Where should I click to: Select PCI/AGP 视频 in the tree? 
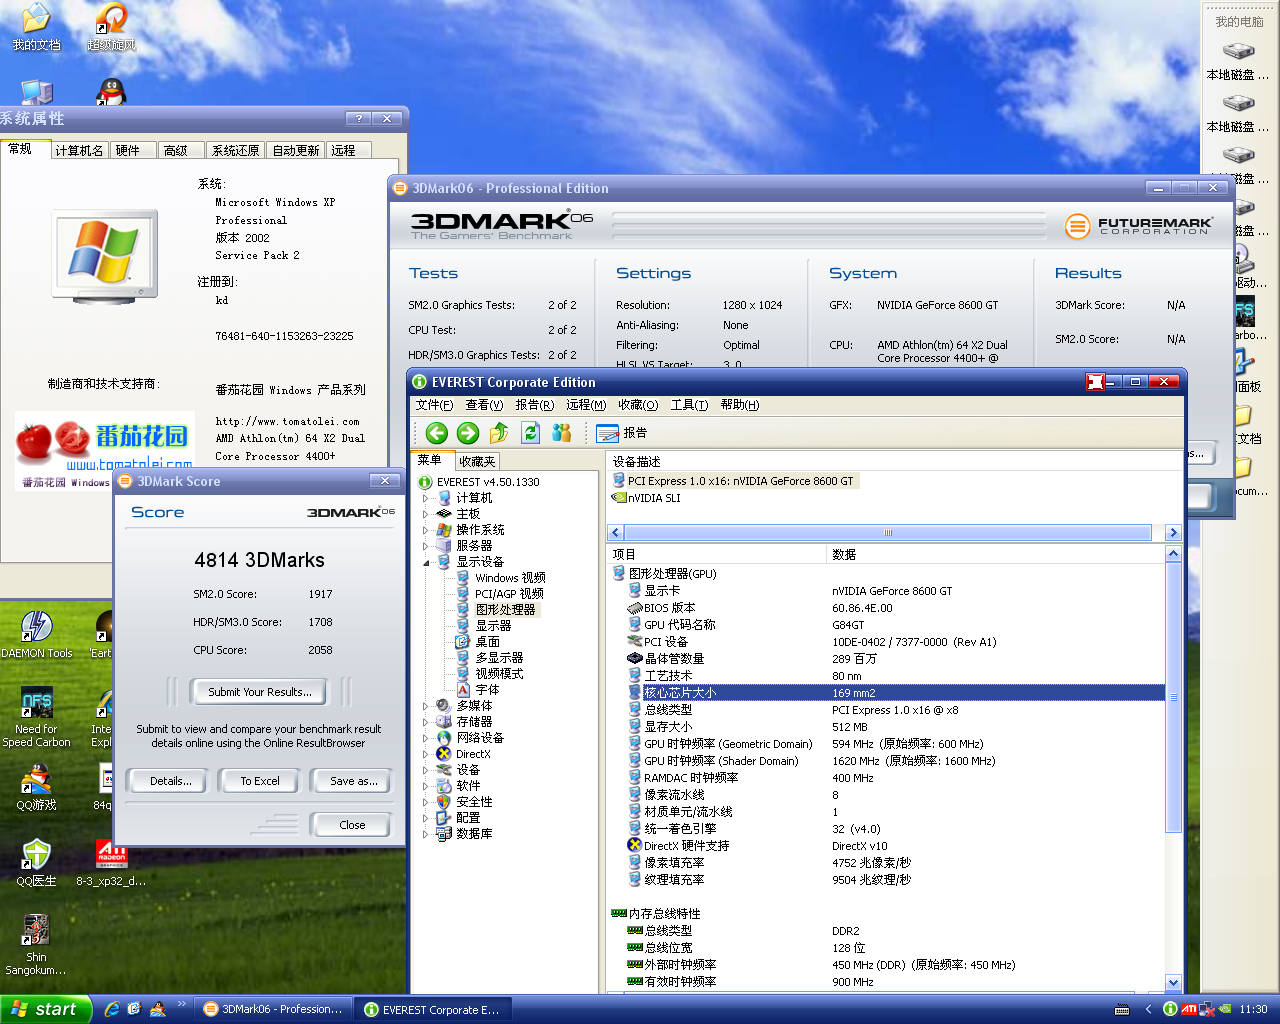pos(509,594)
